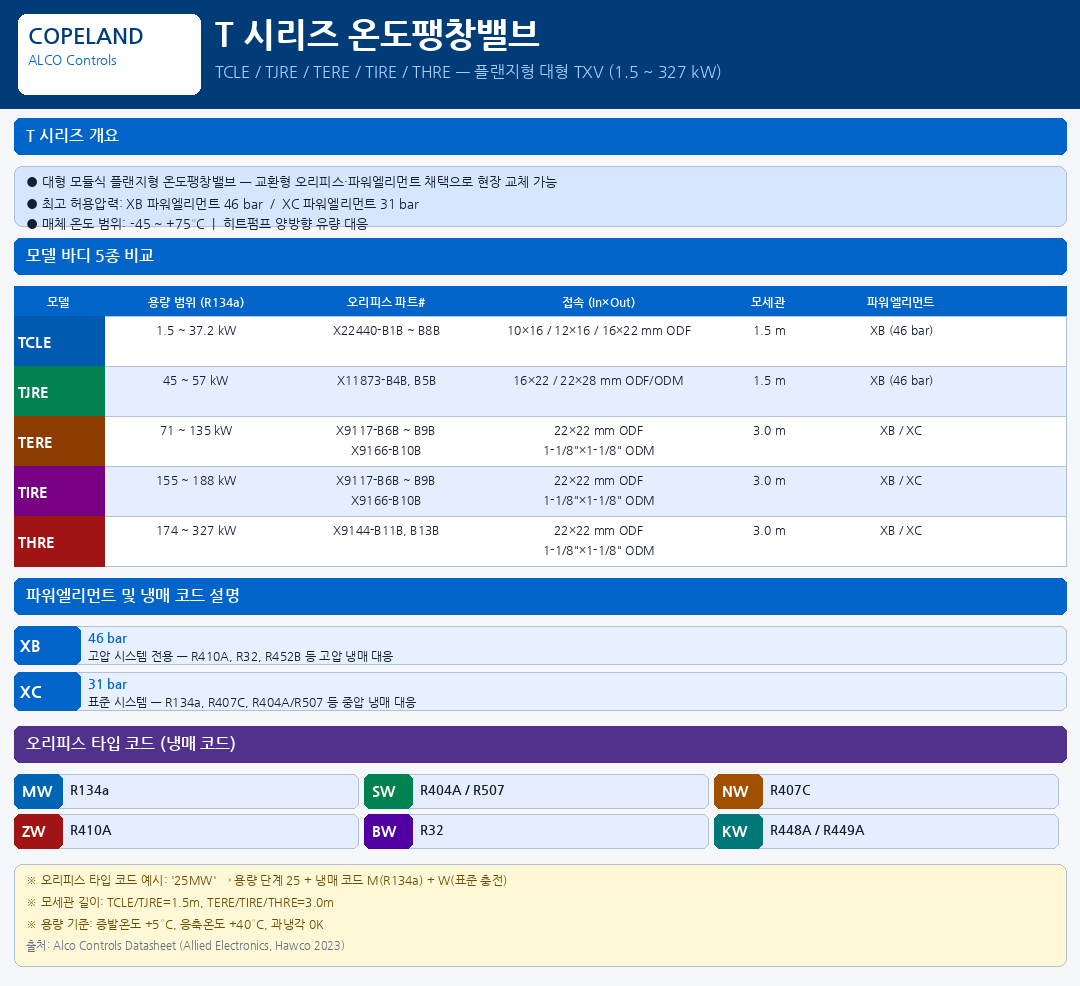Click the '용량 범위 (R134a)' column header
The height and width of the screenshot is (986, 1080).
pyautogui.click(x=196, y=302)
